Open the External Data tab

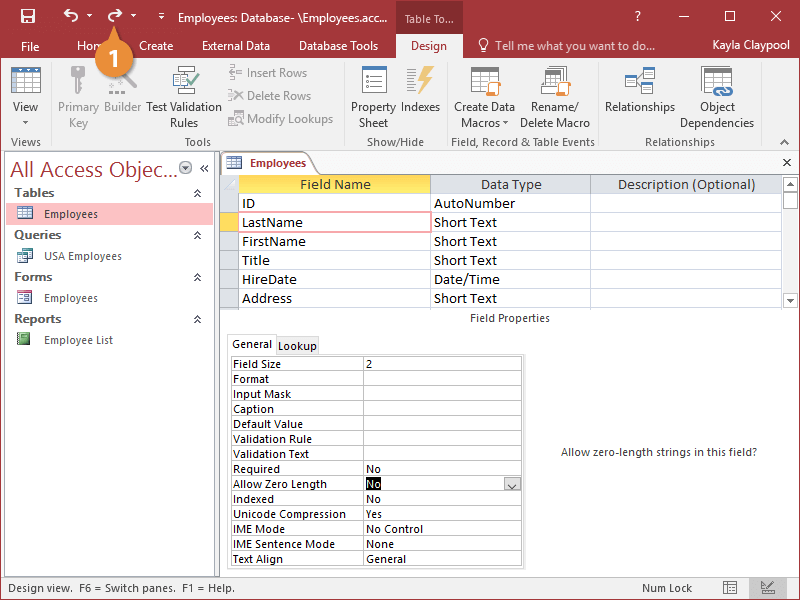point(236,46)
